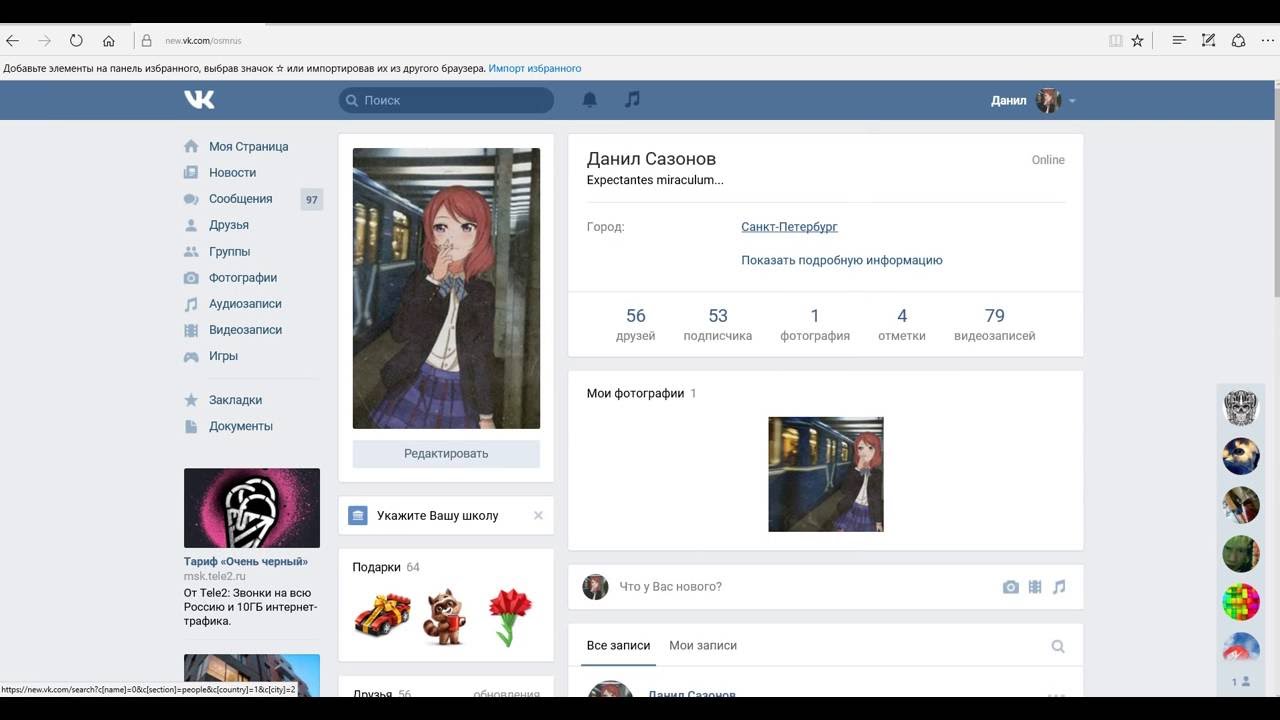The width and height of the screenshot is (1280, 720).
Task: Reload the page with refresh icon
Action: (76, 41)
